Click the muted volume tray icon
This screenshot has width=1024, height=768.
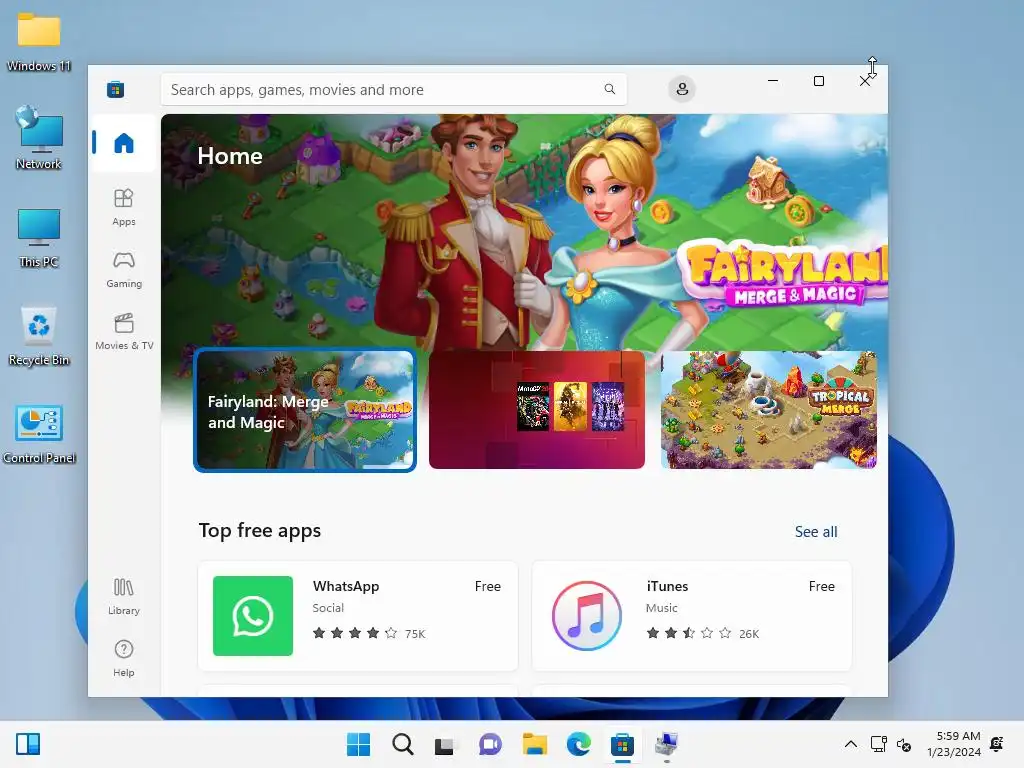(x=904, y=744)
